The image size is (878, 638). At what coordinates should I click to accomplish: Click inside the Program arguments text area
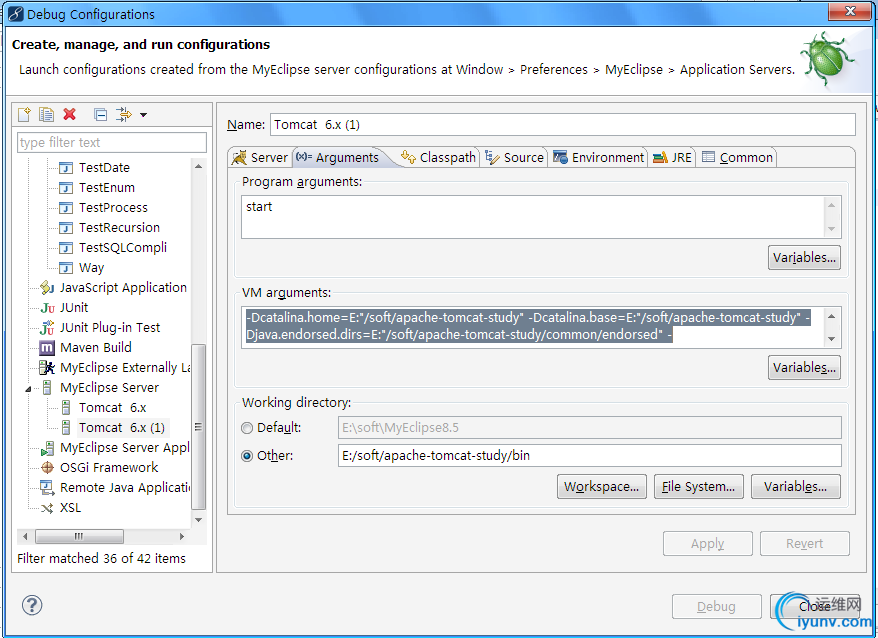coord(532,217)
